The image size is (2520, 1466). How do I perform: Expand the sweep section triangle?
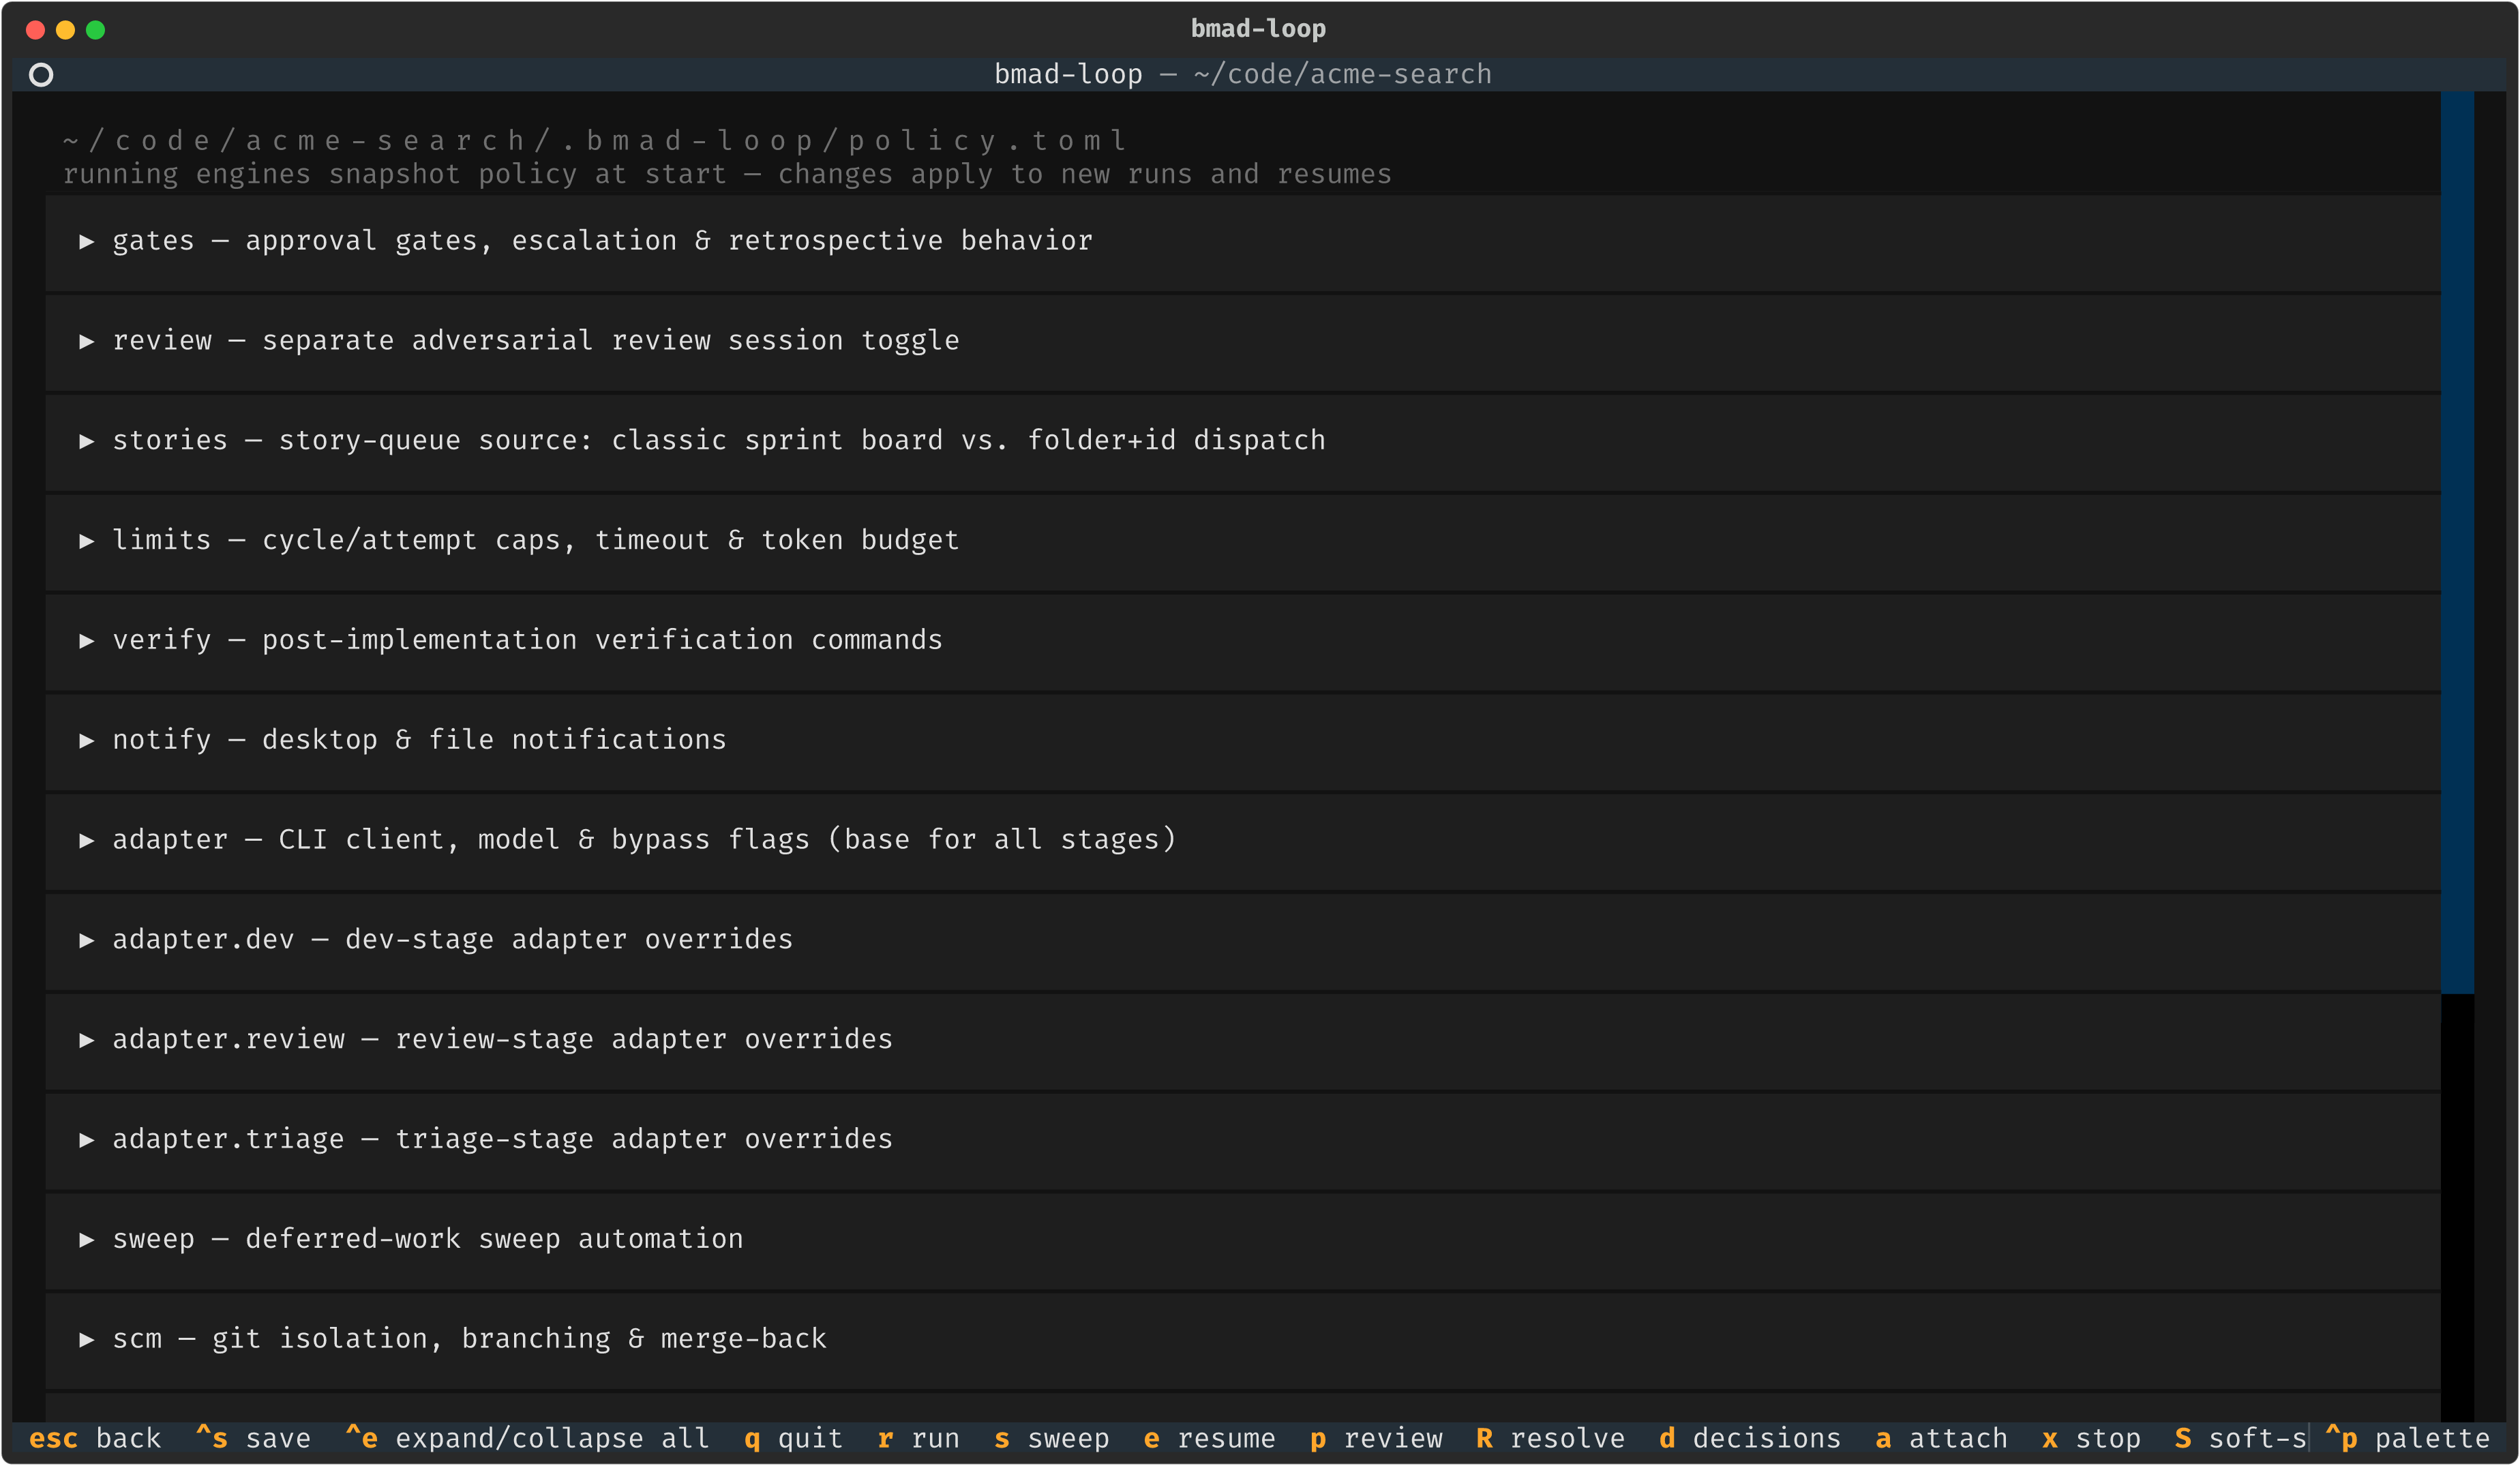[x=87, y=1239]
